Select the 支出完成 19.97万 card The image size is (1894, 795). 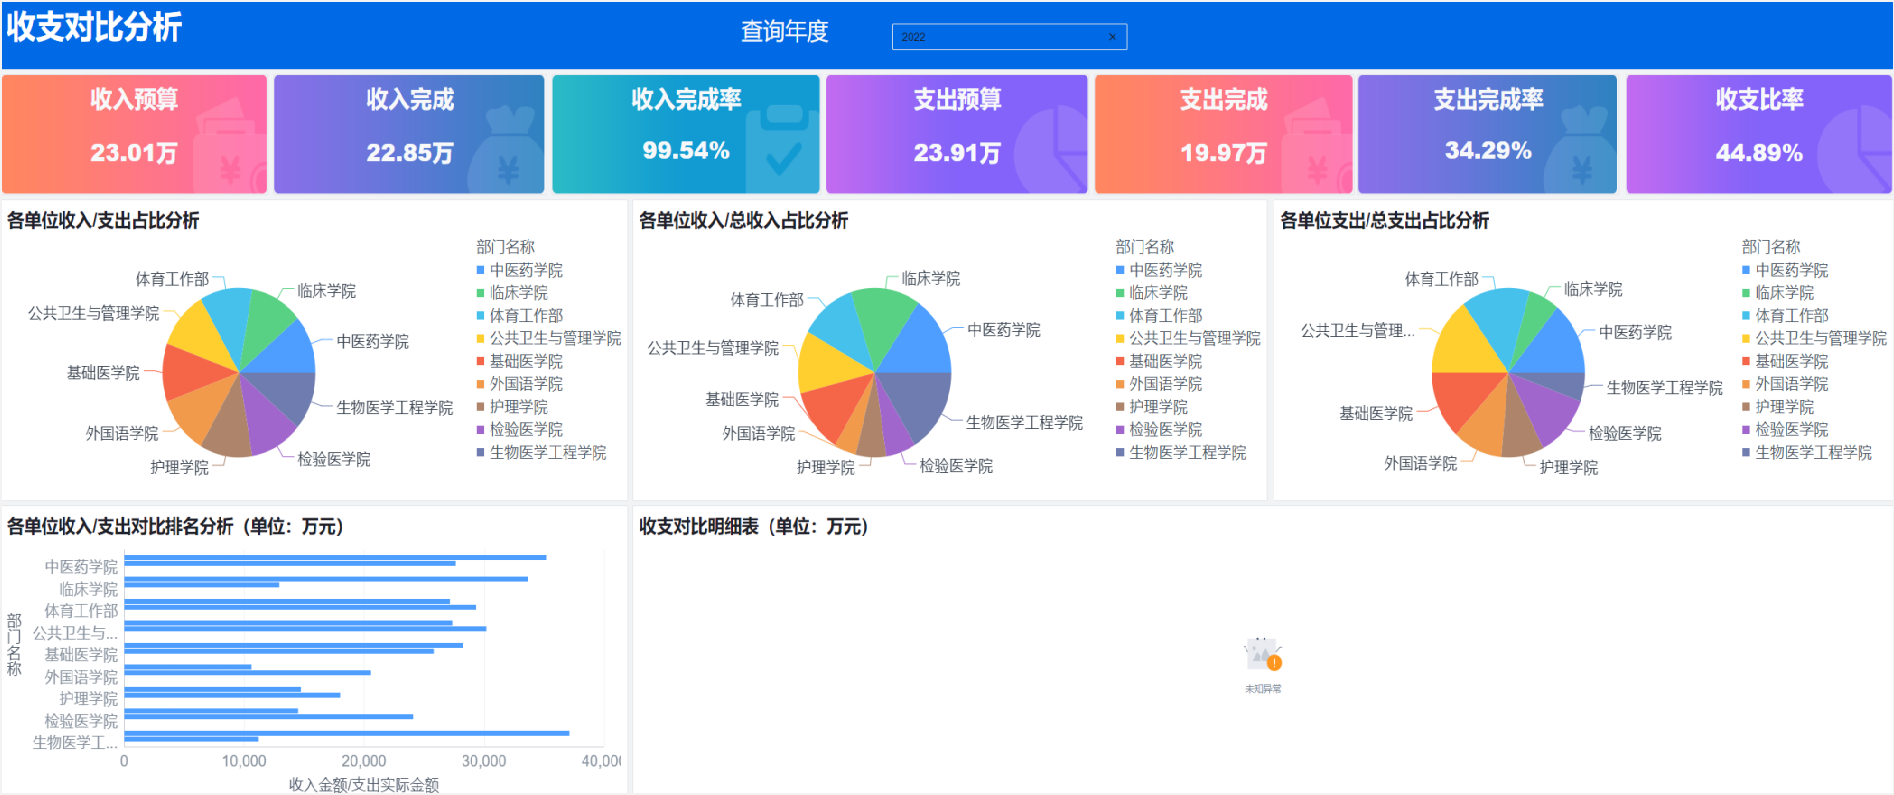coord(1224,134)
